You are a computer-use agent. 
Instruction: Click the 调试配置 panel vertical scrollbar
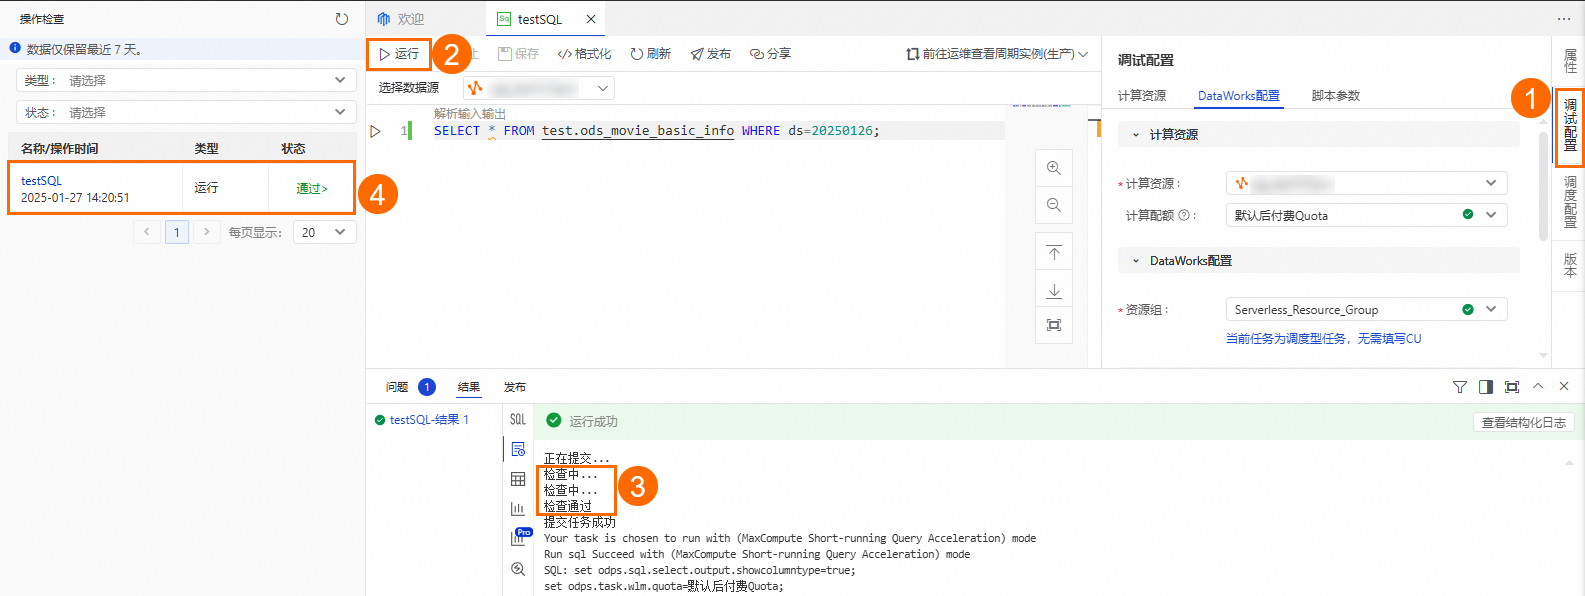click(1543, 186)
